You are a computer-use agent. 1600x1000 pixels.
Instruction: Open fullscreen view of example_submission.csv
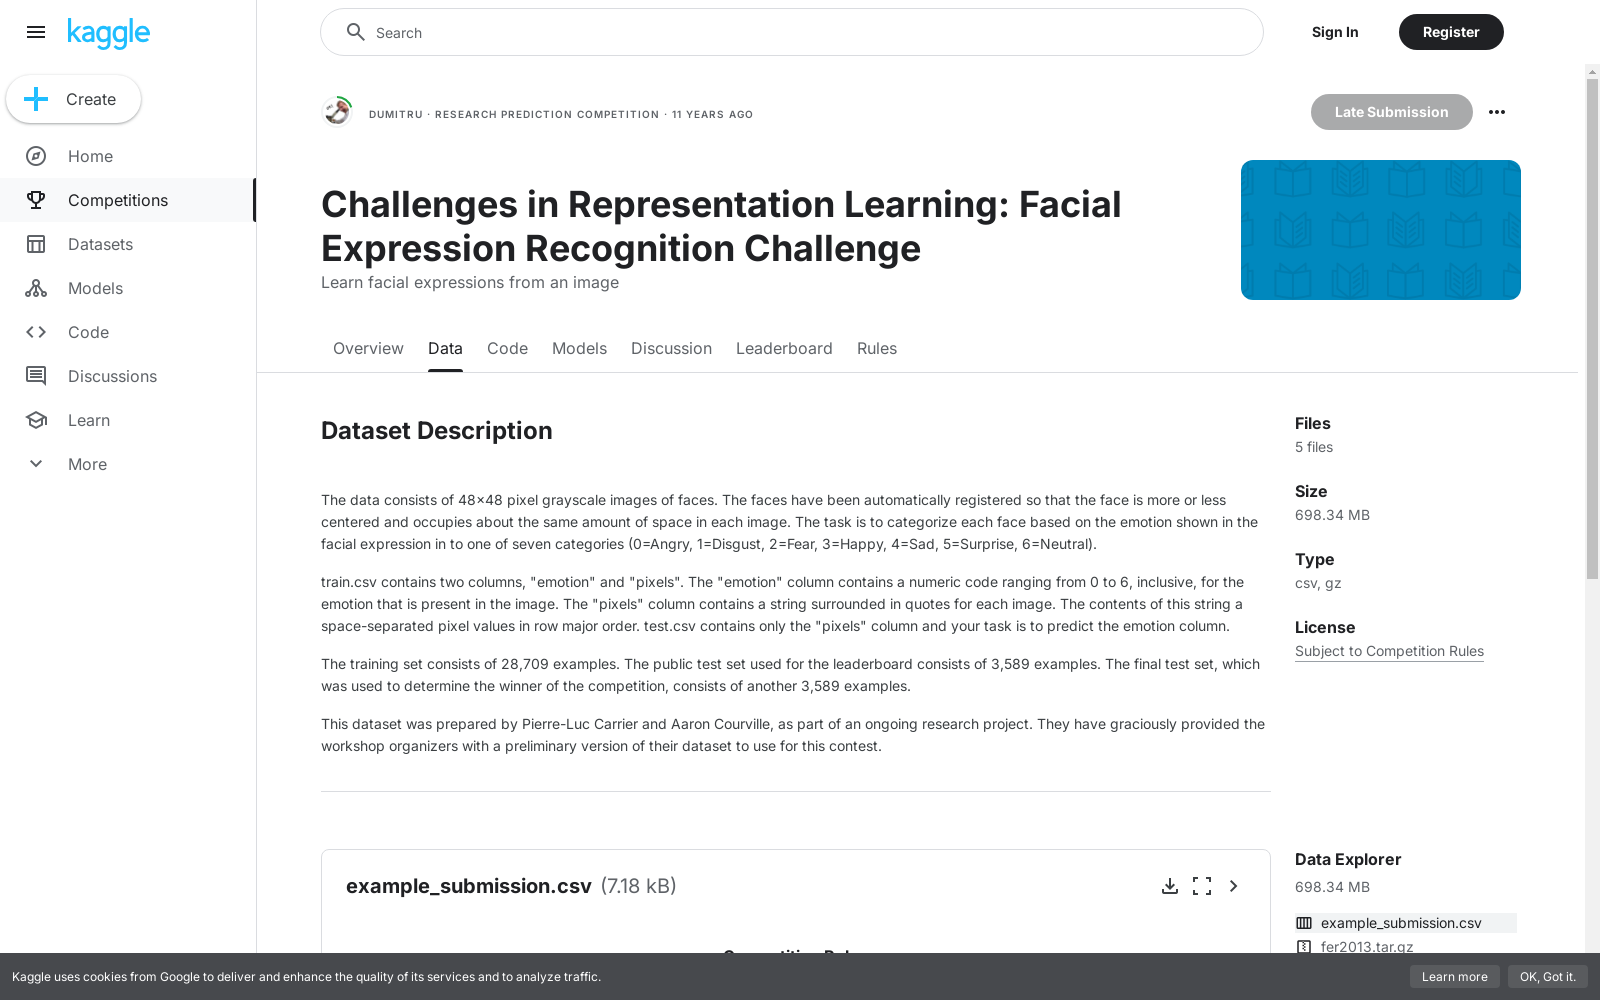[1202, 886]
